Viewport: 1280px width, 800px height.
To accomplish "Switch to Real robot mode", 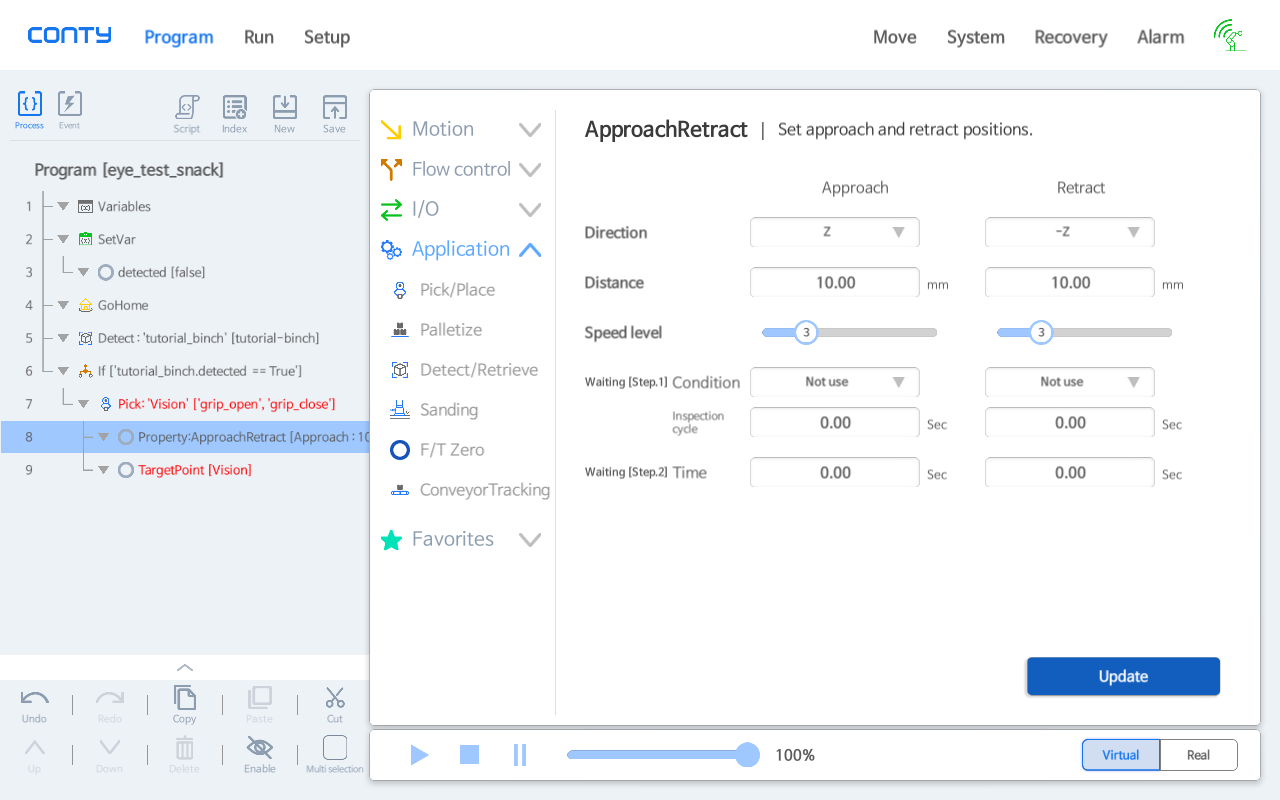I will [1199, 755].
